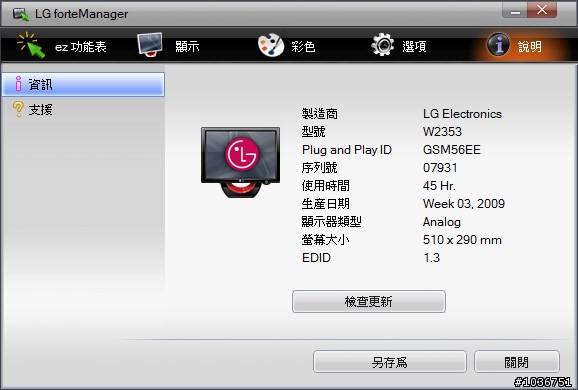Switch to the 顯示 tab
The width and height of the screenshot is (578, 390).
pyautogui.click(x=168, y=46)
